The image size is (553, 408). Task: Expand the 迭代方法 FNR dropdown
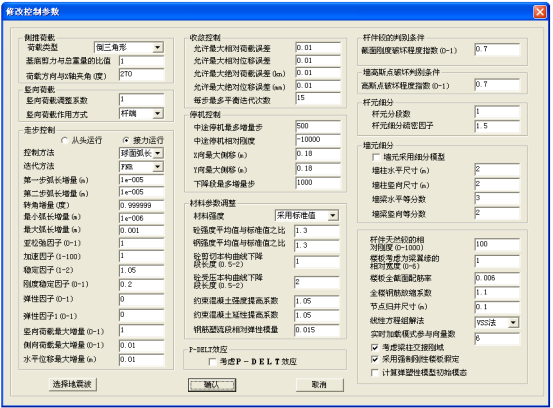point(158,166)
